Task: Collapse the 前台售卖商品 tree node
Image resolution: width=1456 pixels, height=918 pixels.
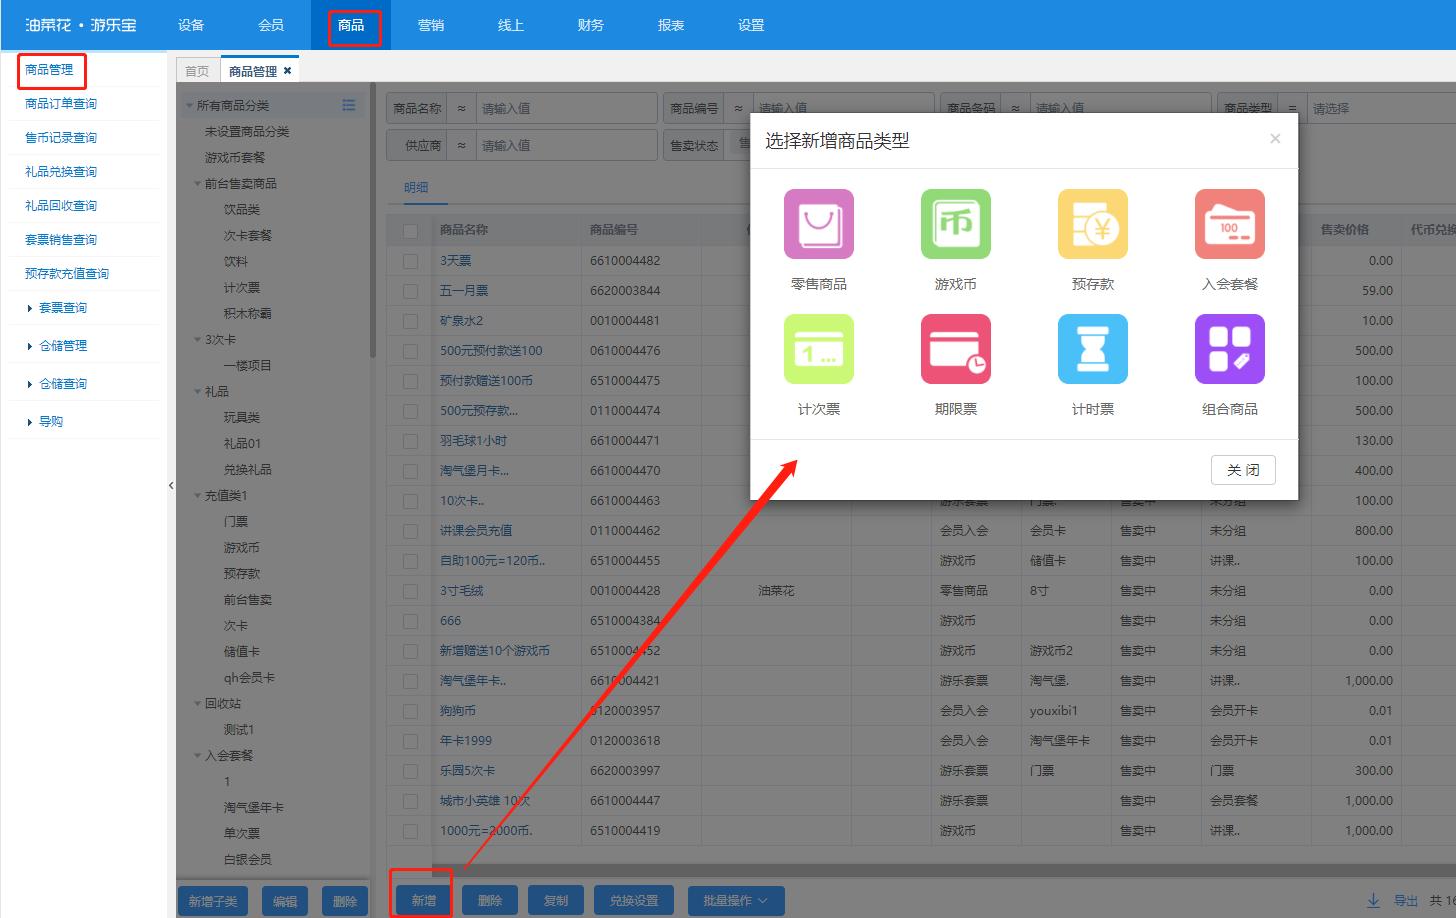Action: (x=197, y=183)
